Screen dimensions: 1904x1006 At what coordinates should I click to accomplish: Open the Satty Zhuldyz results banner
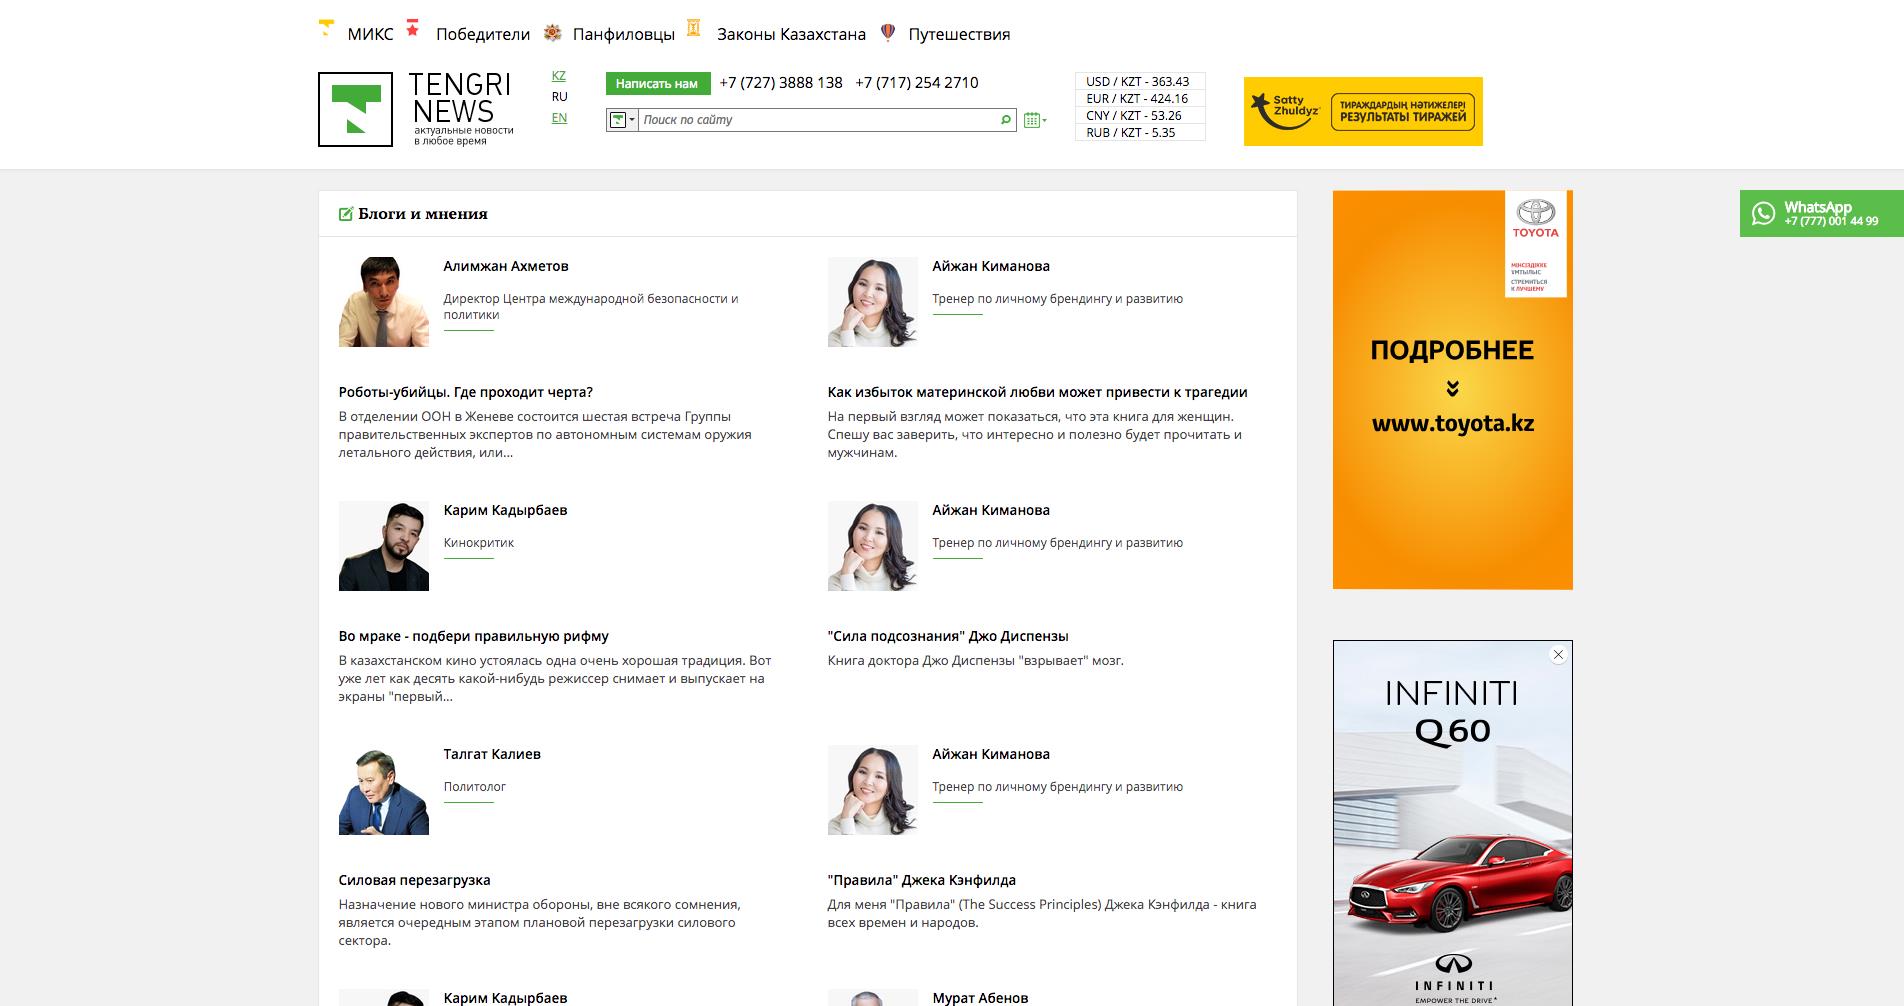[x=1363, y=111]
